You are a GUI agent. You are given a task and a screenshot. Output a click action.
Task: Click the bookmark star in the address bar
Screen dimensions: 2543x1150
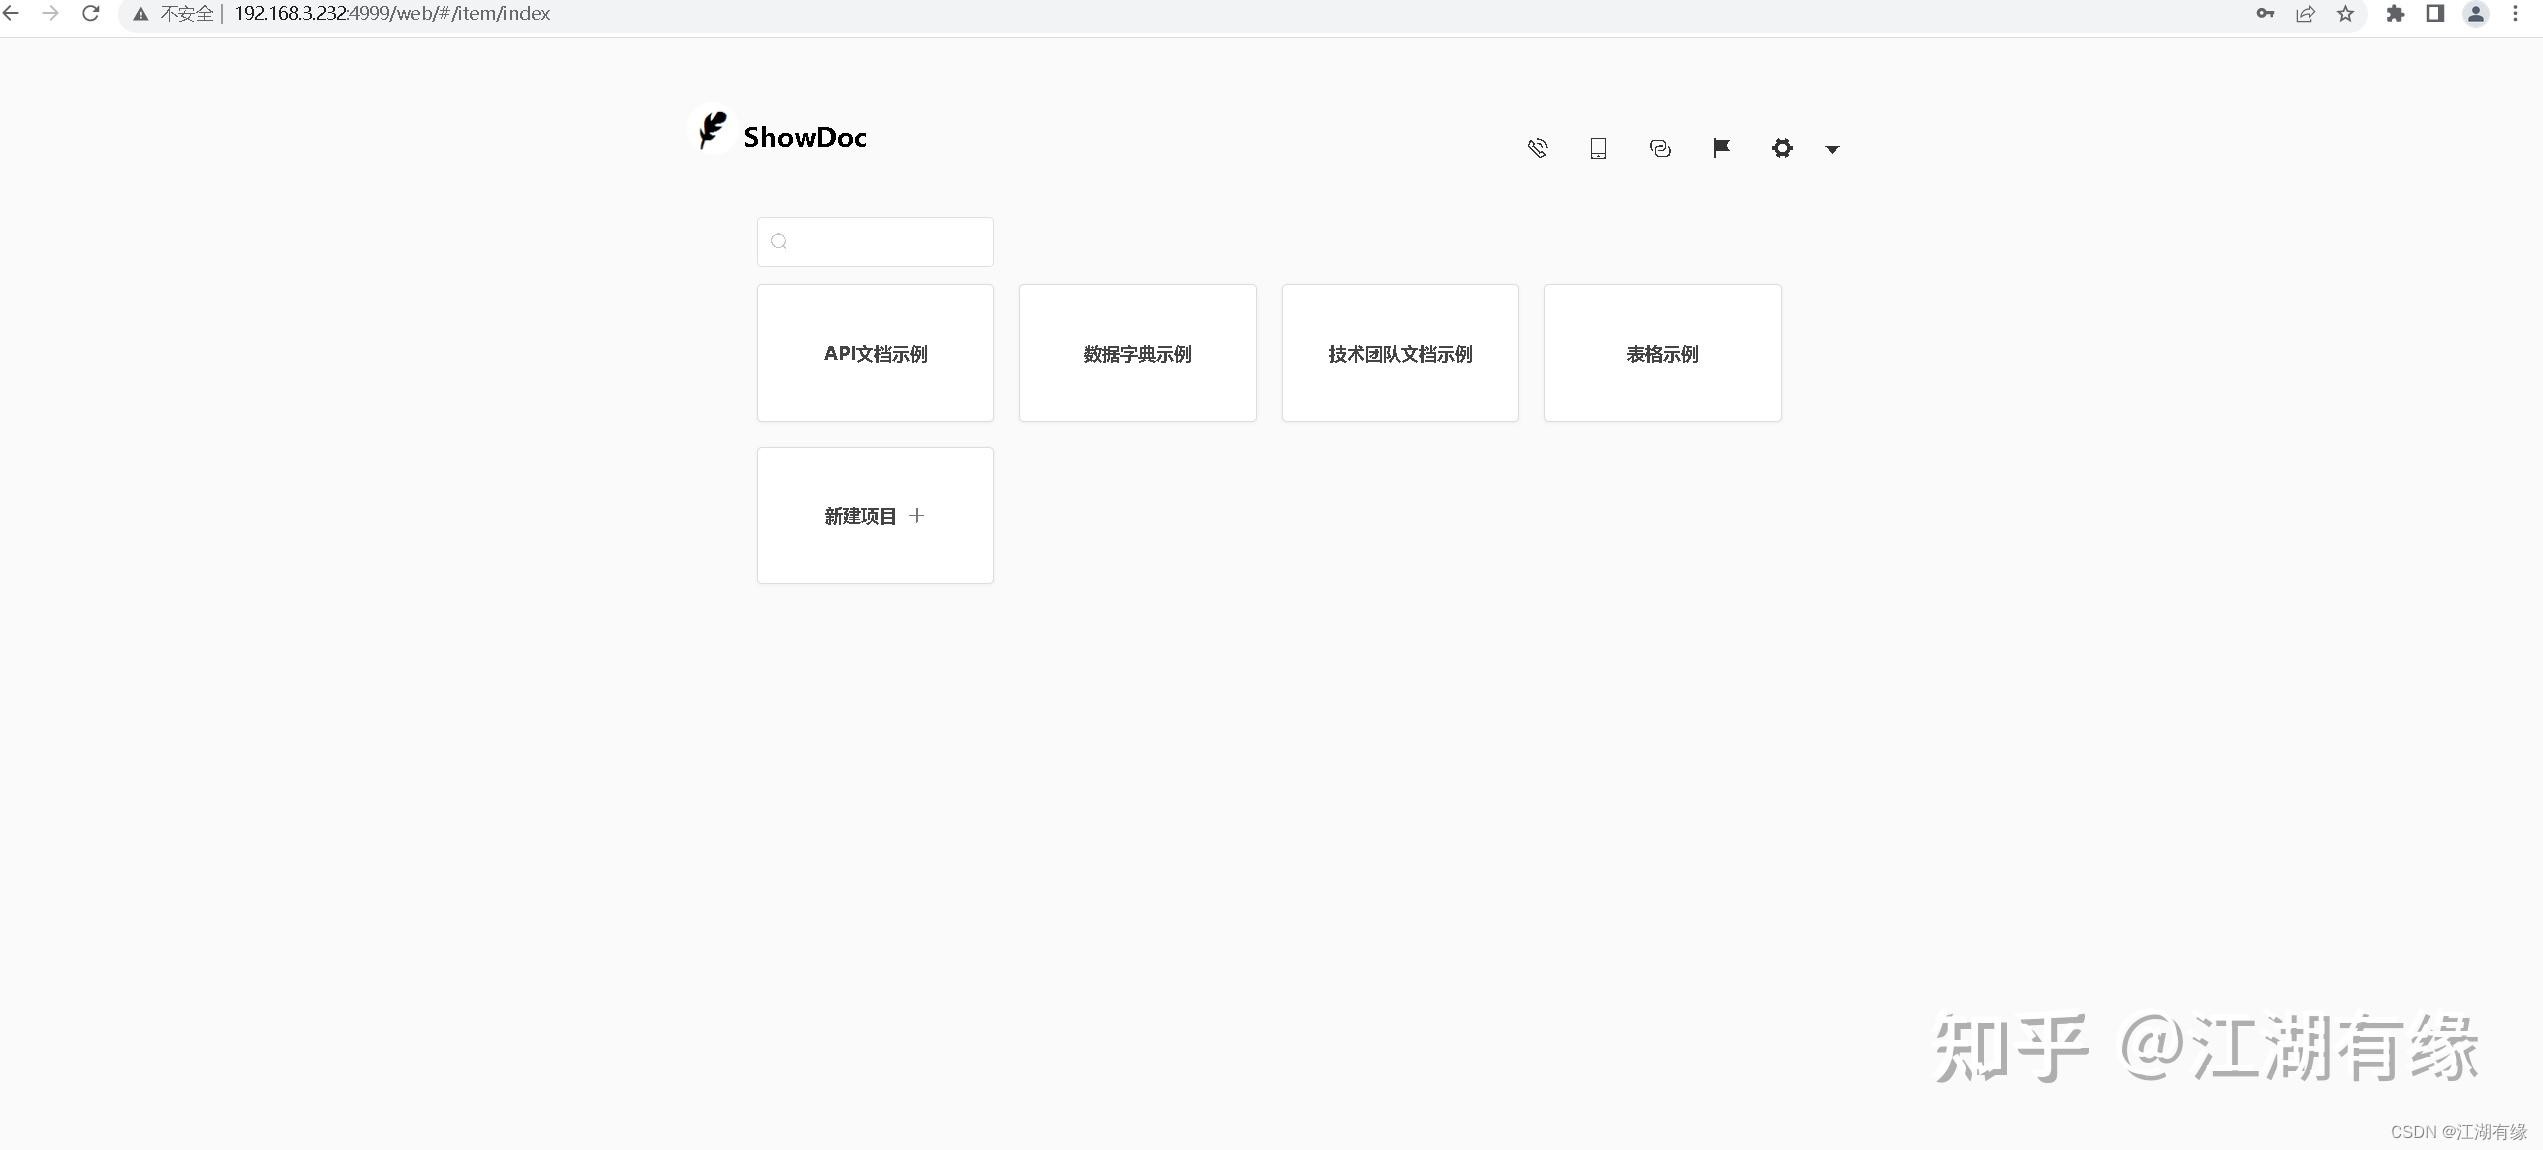2346,14
